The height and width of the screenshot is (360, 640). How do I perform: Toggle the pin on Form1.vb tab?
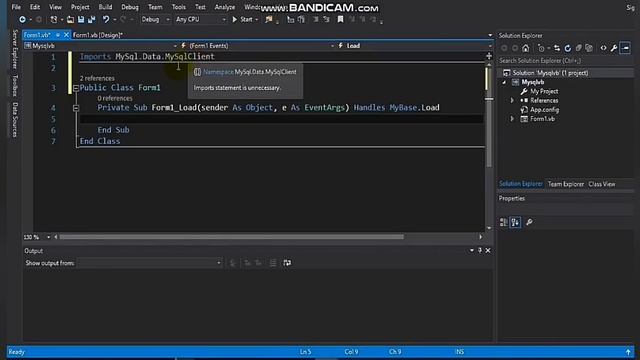[58, 35]
